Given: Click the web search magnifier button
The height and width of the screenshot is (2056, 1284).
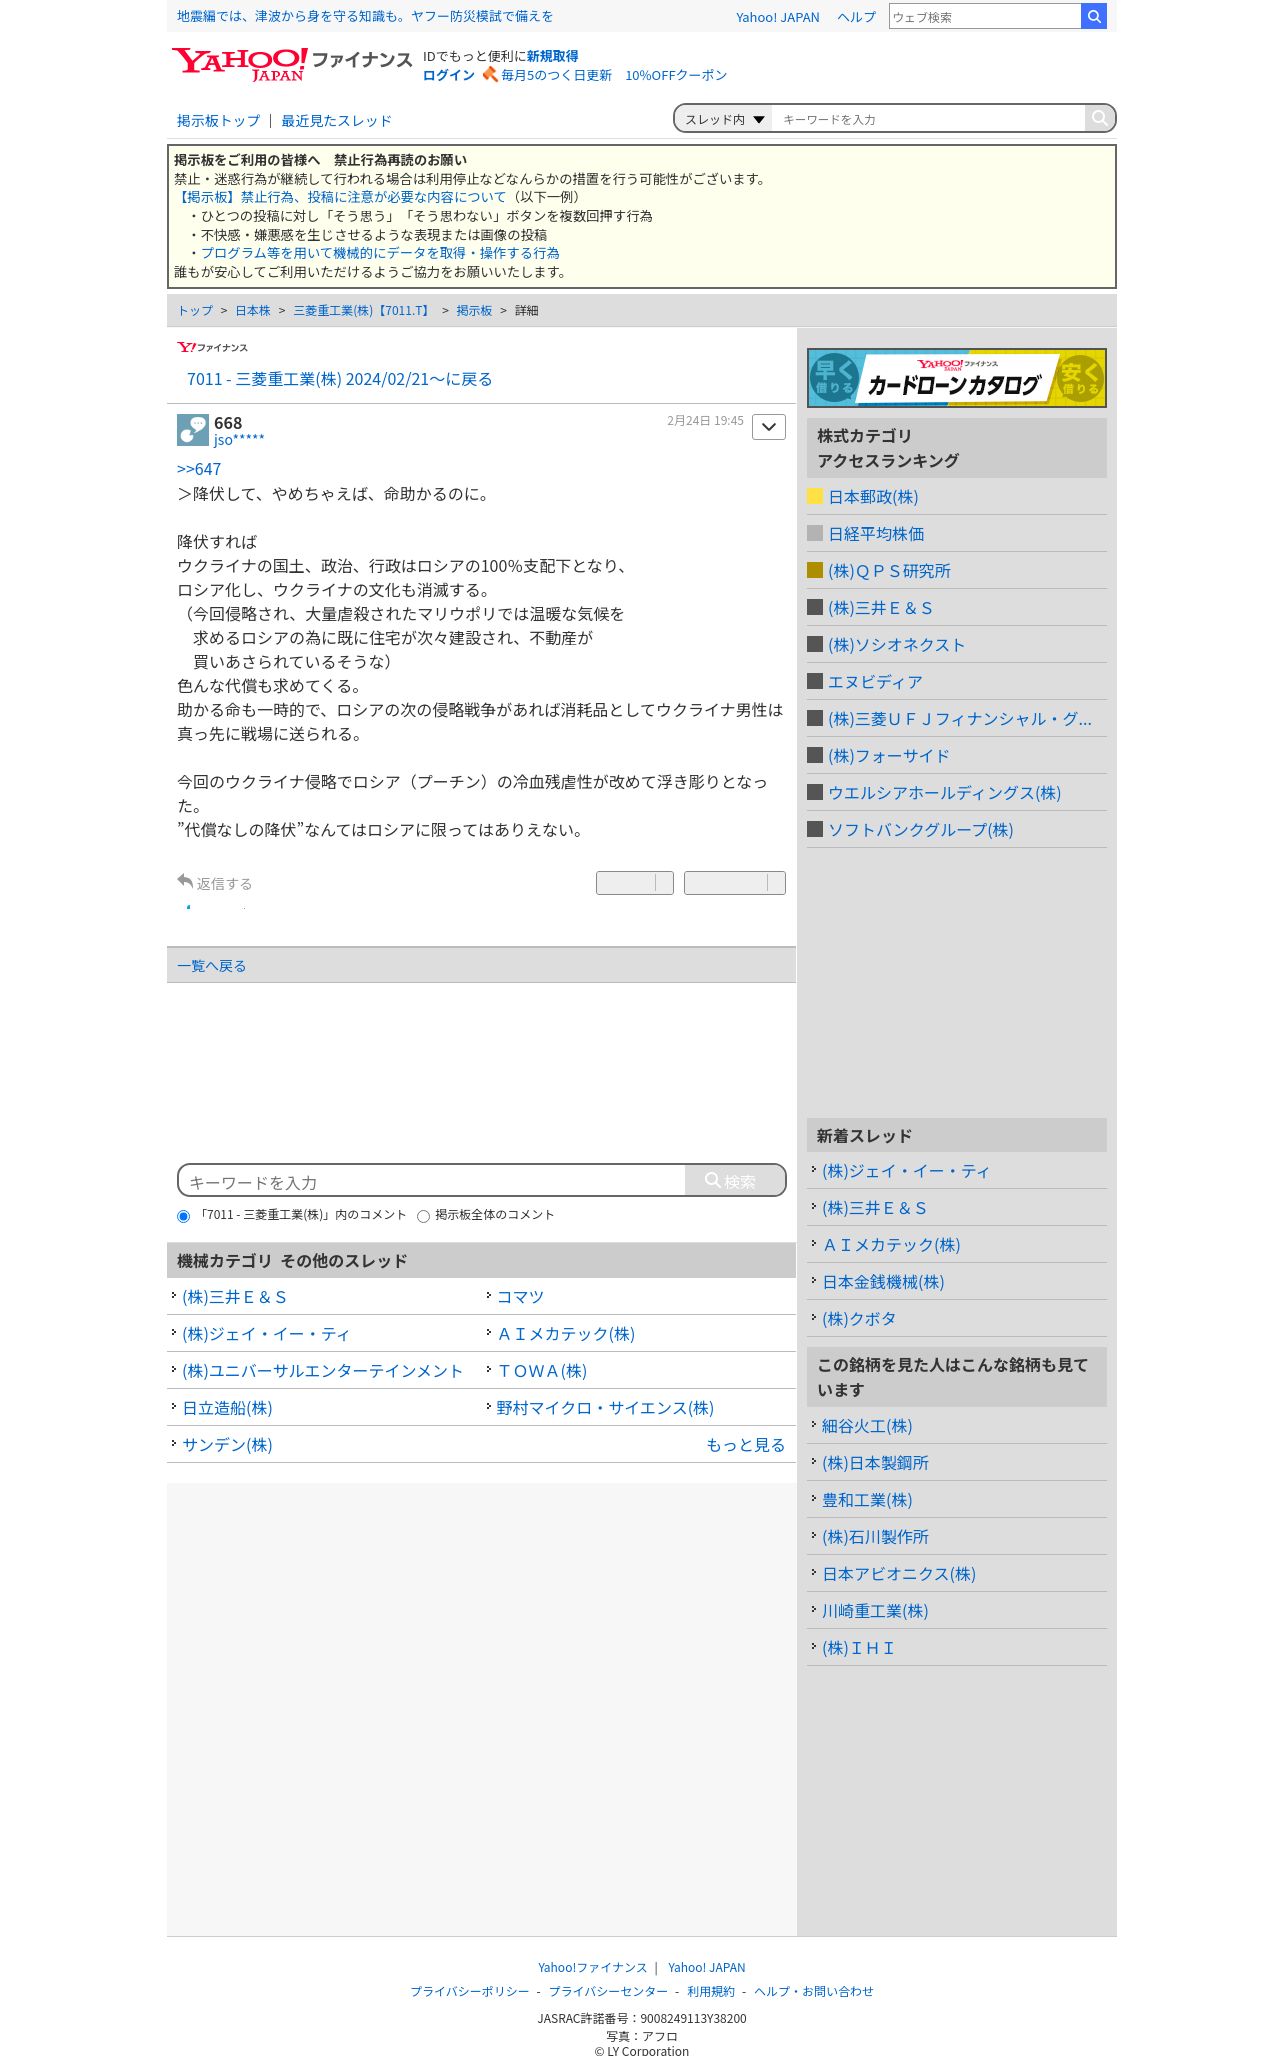Looking at the screenshot, I should (1094, 16).
